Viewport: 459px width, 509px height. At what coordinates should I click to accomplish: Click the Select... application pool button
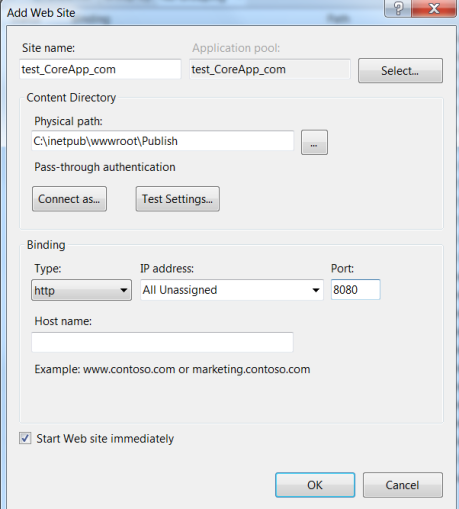click(x=400, y=71)
